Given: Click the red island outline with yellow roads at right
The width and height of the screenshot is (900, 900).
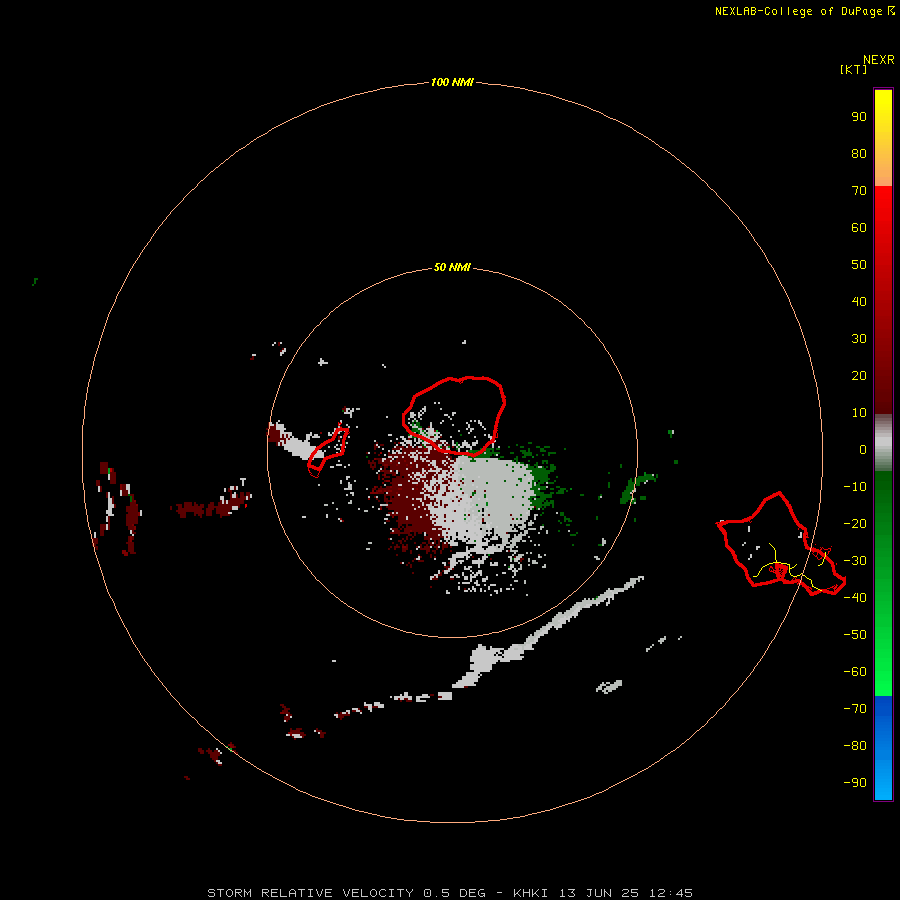Looking at the screenshot, I should click(x=781, y=544).
